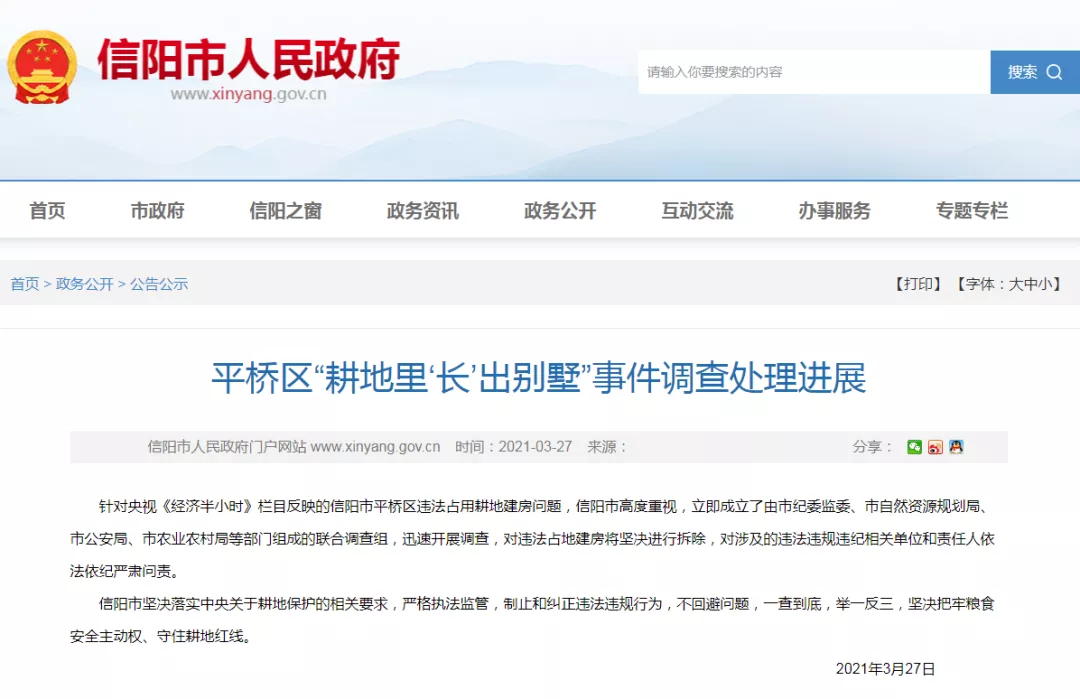This screenshot has width=1080, height=699.
Task: Share the article via WeChat icon
Action: coord(914,447)
